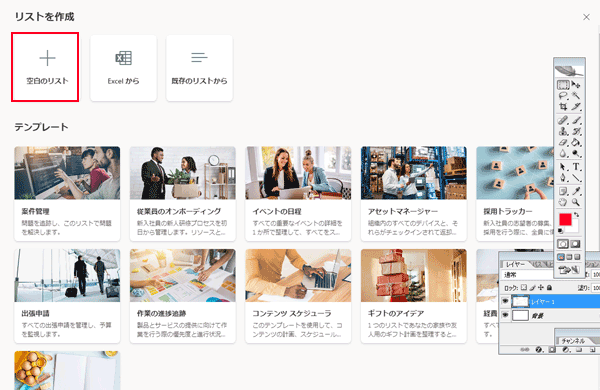The height and width of the screenshot is (390, 600).
Task: Select the Slice tool
Action: coord(576,106)
